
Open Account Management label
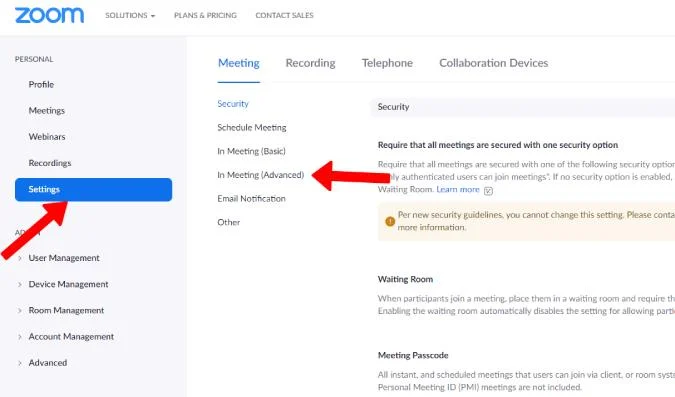71,337
